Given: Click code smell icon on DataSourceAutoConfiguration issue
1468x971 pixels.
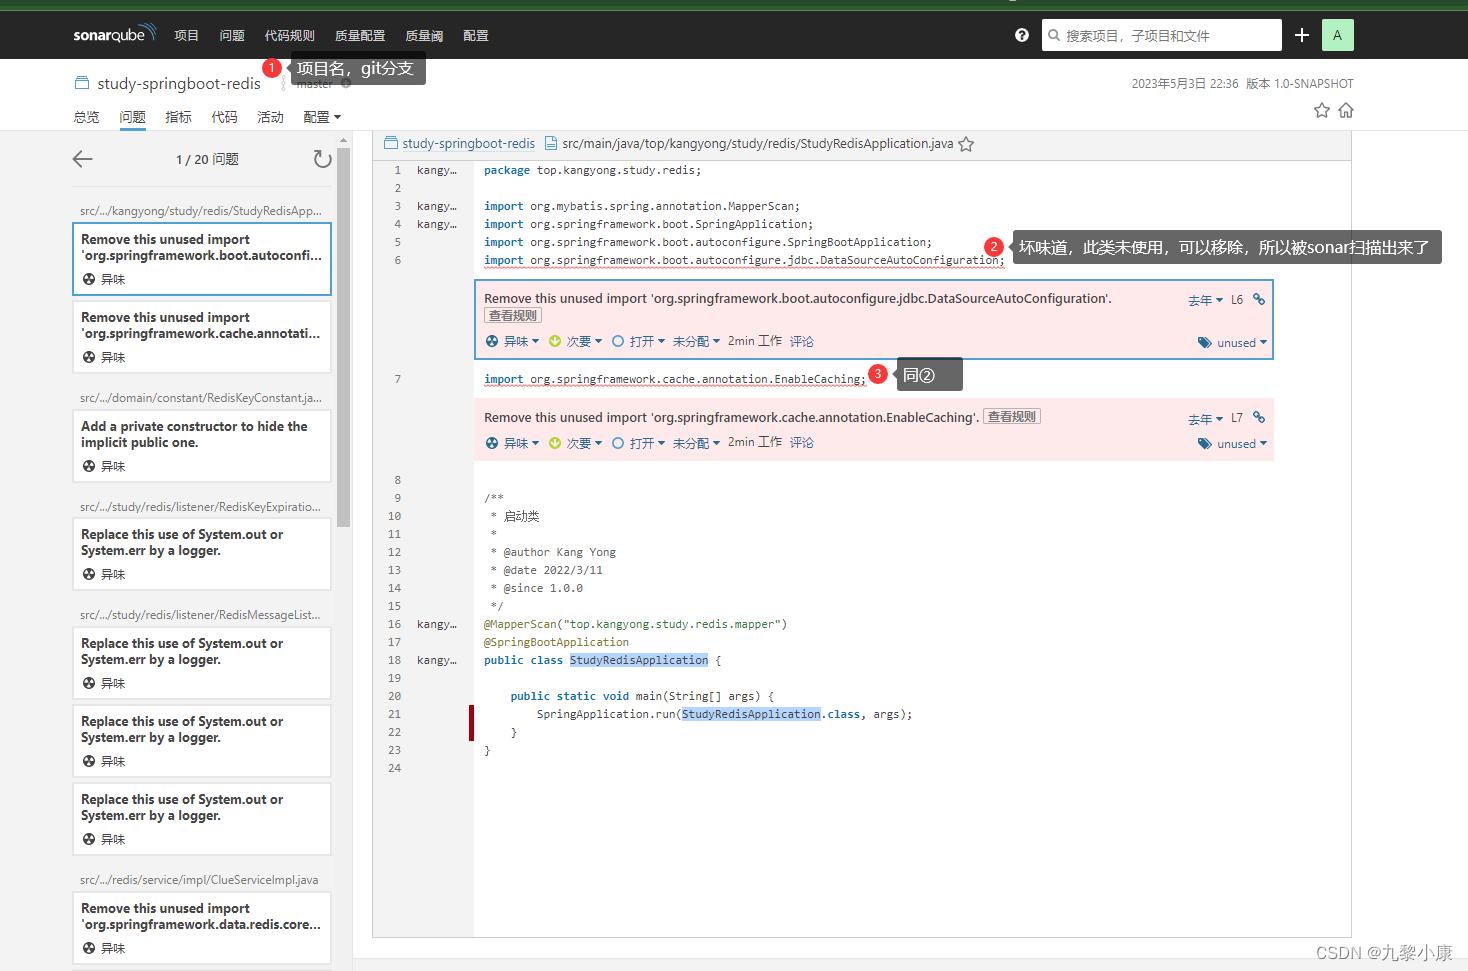Looking at the screenshot, I should click(492, 341).
